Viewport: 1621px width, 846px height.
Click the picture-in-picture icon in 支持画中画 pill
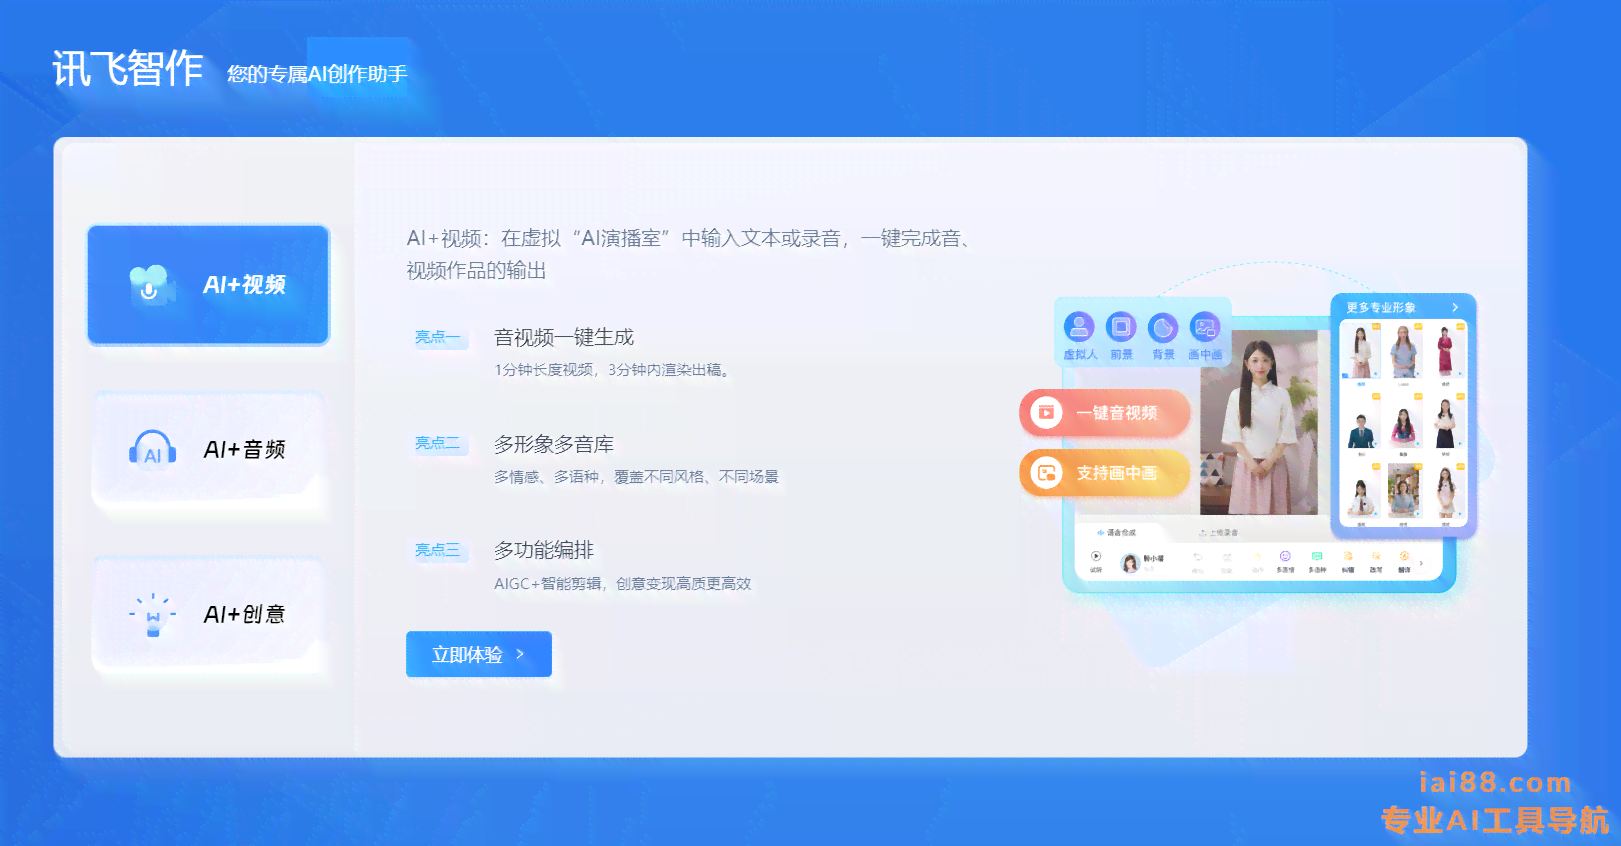[x=1046, y=472]
